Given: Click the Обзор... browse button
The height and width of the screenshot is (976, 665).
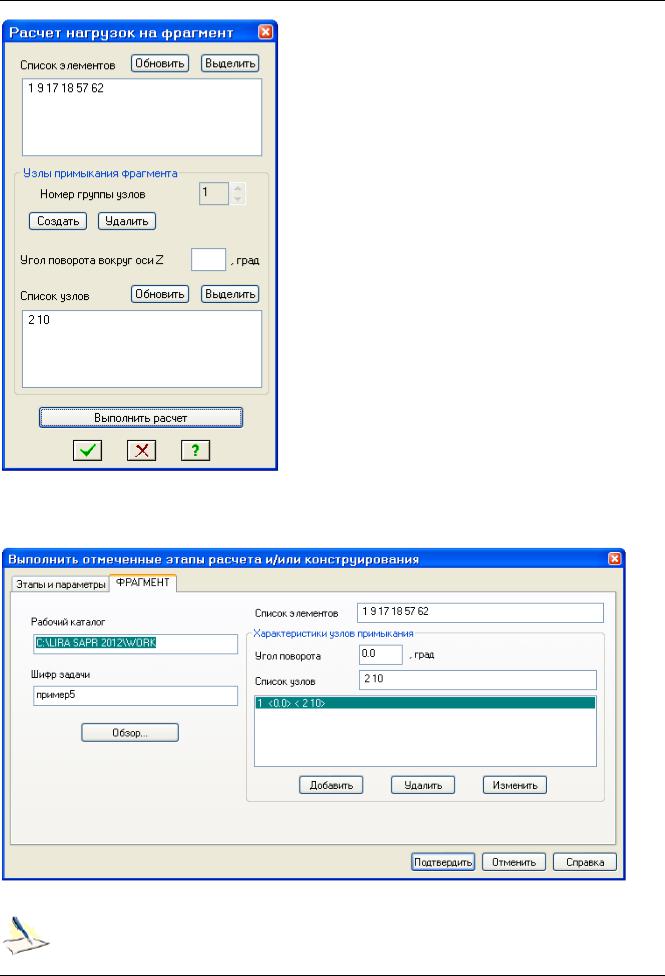Looking at the screenshot, I should tap(130, 733).
